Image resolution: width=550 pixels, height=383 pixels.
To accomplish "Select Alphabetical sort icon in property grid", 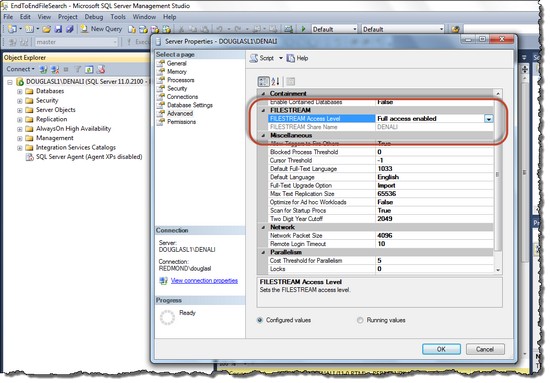I will tap(275, 81).
